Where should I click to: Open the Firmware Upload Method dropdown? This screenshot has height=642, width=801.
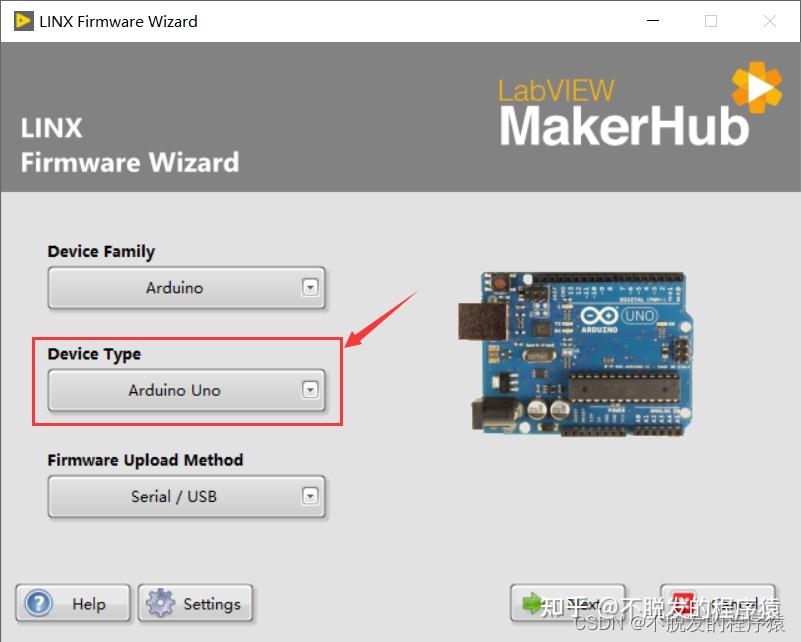click(312, 497)
